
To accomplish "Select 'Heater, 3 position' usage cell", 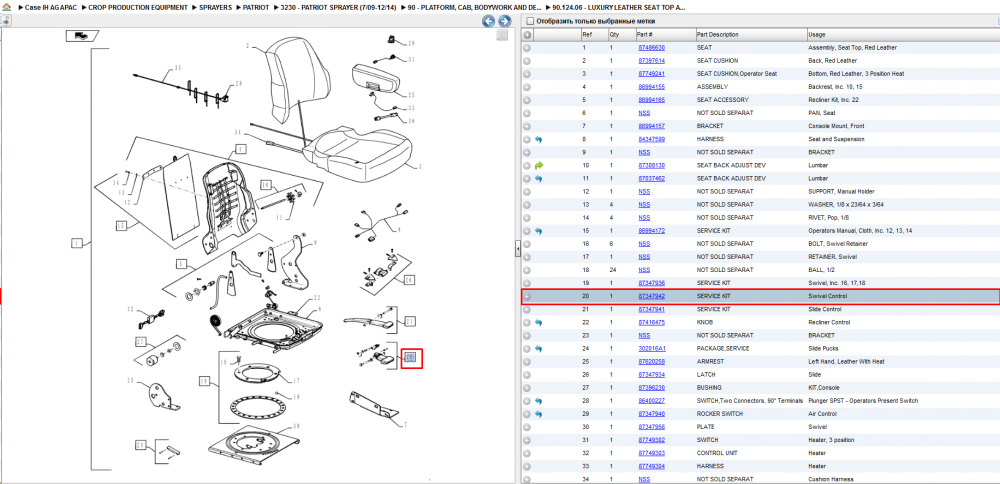I will 832,440.
